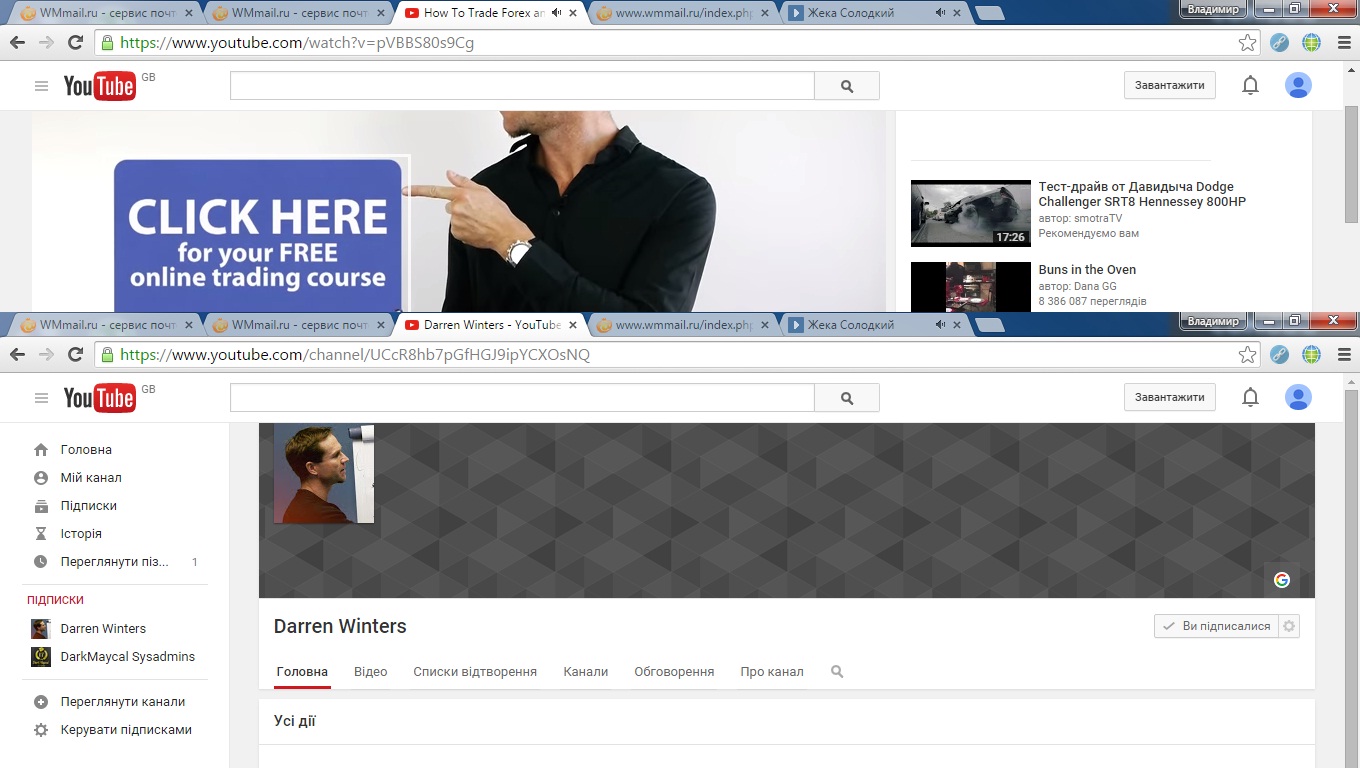Click Завантажити upload button in the channel window
The height and width of the screenshot is (768, 1360).
tap(1170, 398)
